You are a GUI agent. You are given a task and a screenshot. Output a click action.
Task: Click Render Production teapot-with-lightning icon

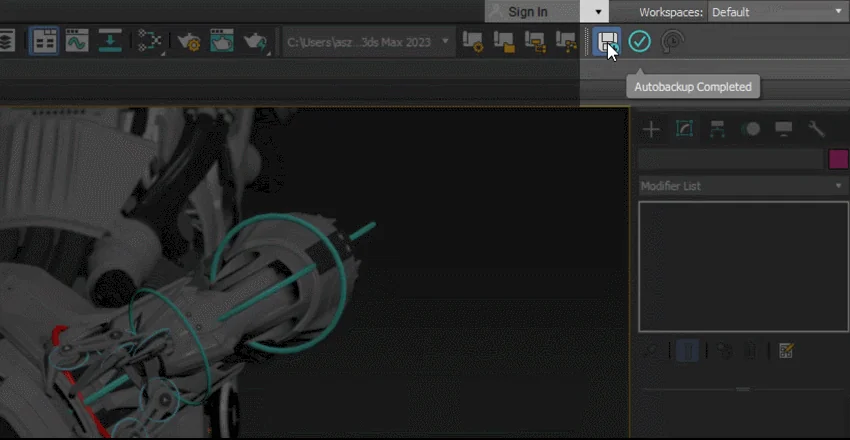click(255, 42)
